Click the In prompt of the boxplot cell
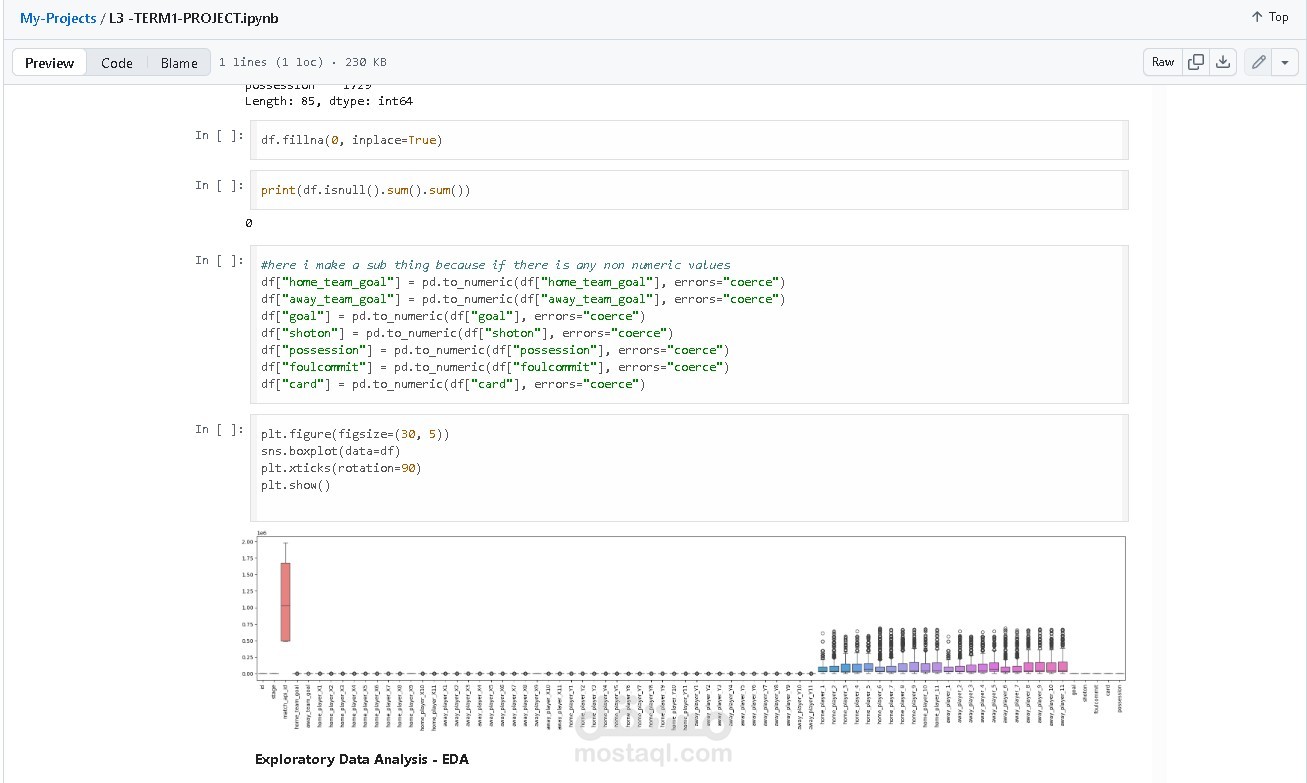Image resolution: width=1307 pixels, height=783 pixels. (218, 430)
